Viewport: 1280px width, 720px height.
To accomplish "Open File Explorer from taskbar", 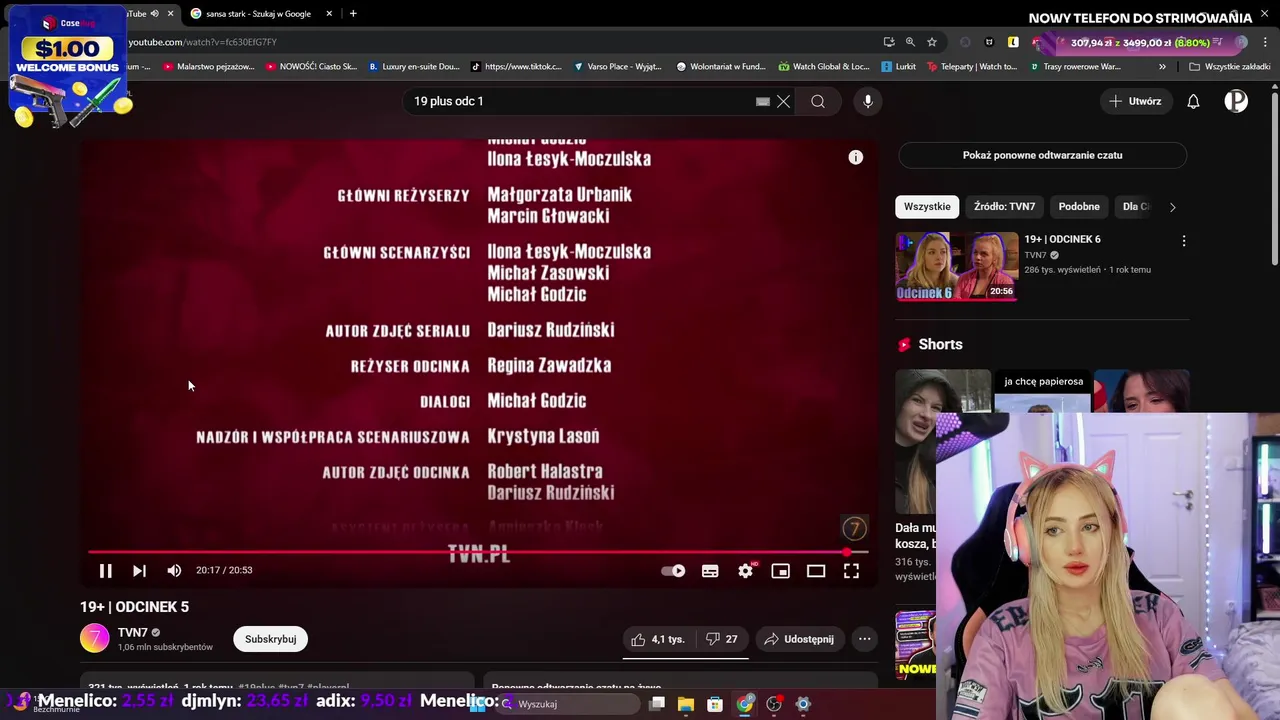I will pyautogui.click(x=686, y=704).
